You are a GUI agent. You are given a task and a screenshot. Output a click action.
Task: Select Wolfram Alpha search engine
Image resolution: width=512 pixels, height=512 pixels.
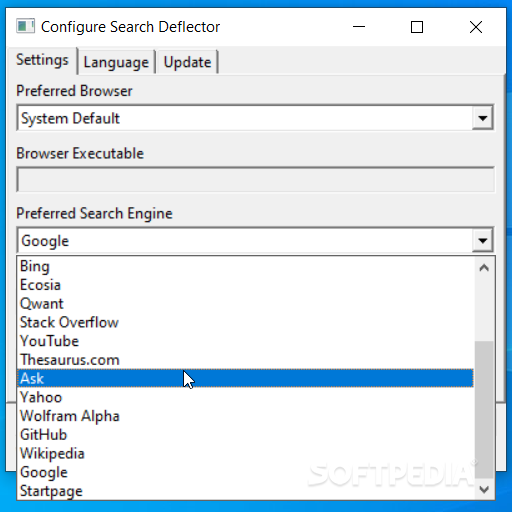(x=245, y=416)
